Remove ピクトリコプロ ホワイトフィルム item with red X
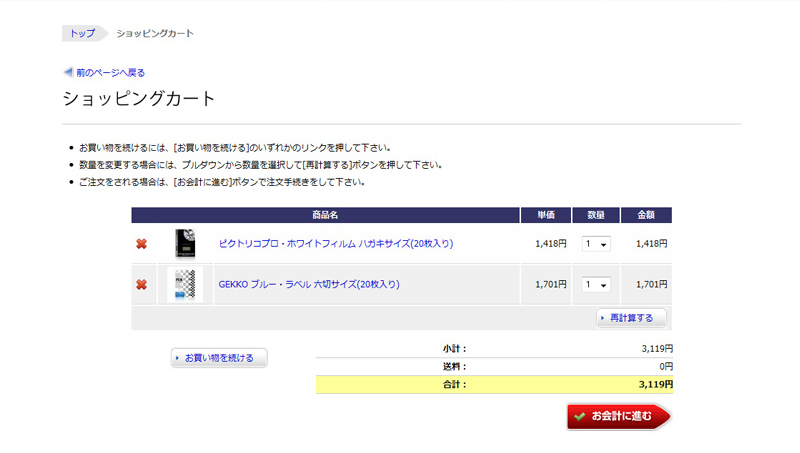 pyautogui.click(x=141, y=244)
